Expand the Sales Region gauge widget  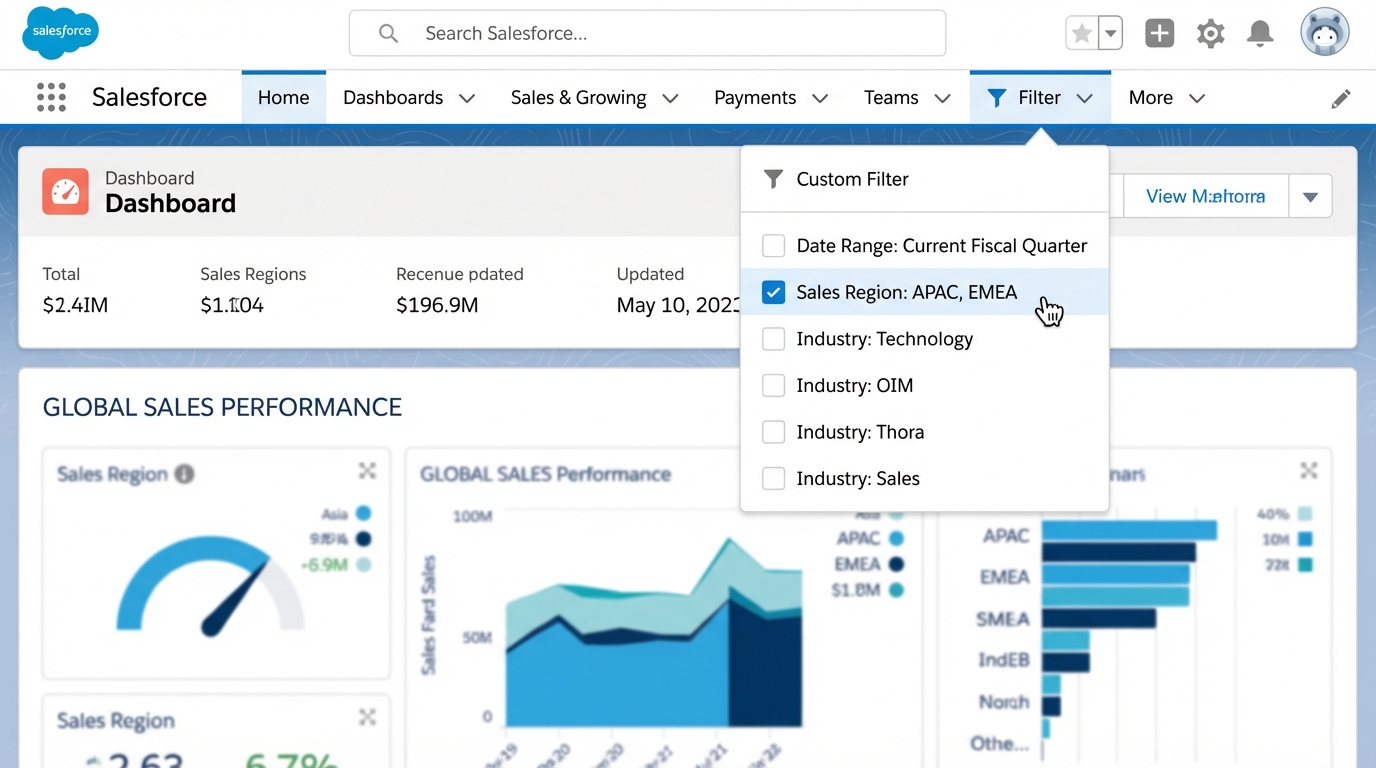coord(367,470)
